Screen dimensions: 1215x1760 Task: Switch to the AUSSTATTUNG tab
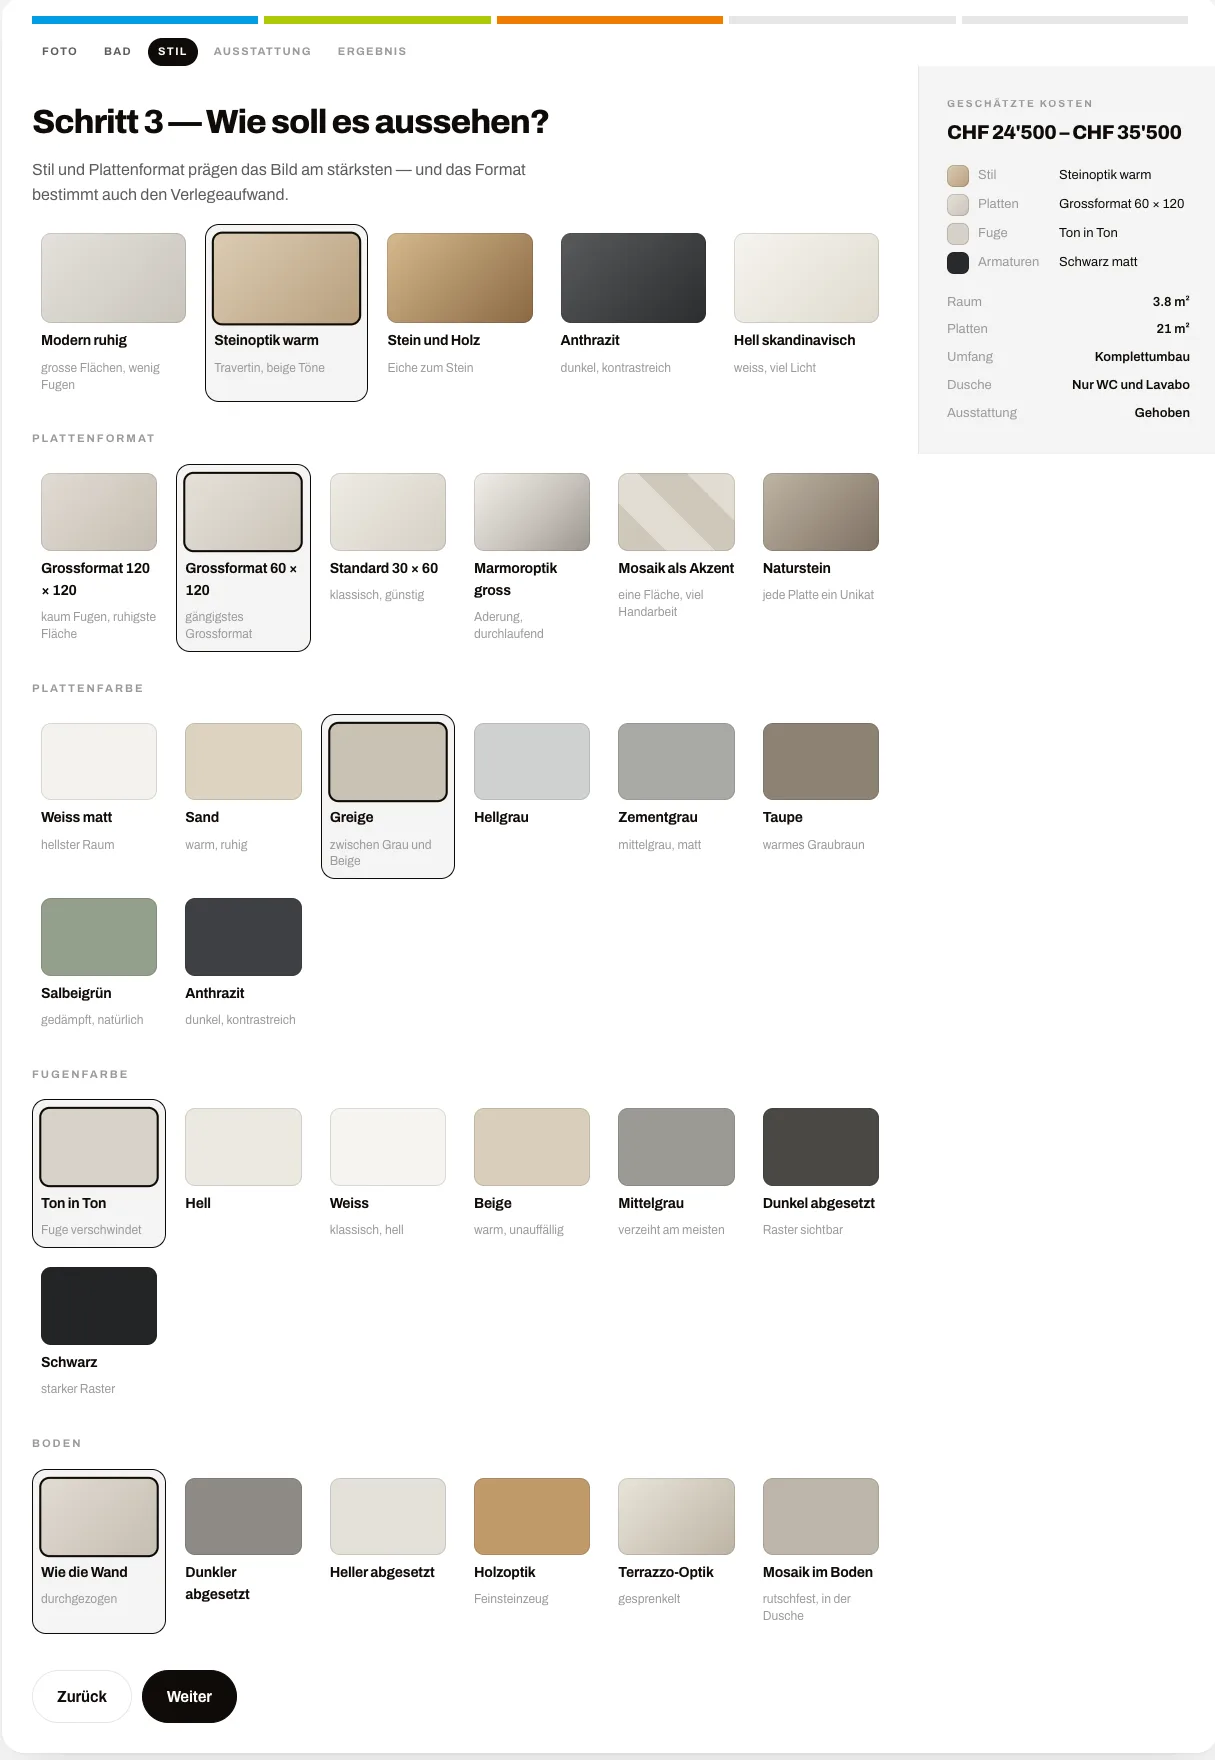coord(262,51)
